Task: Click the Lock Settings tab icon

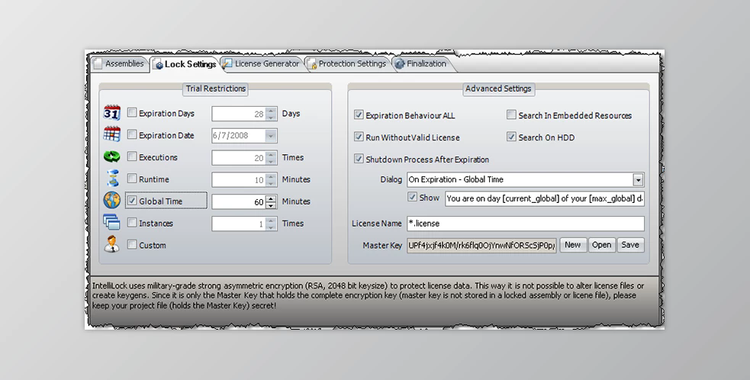Action: (x=159, y=65)
